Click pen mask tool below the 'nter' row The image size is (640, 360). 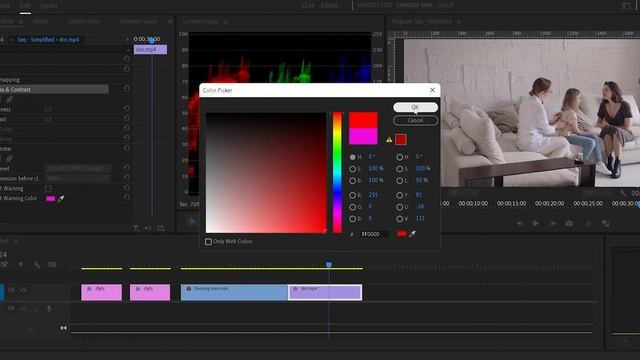tap(9, 158)
